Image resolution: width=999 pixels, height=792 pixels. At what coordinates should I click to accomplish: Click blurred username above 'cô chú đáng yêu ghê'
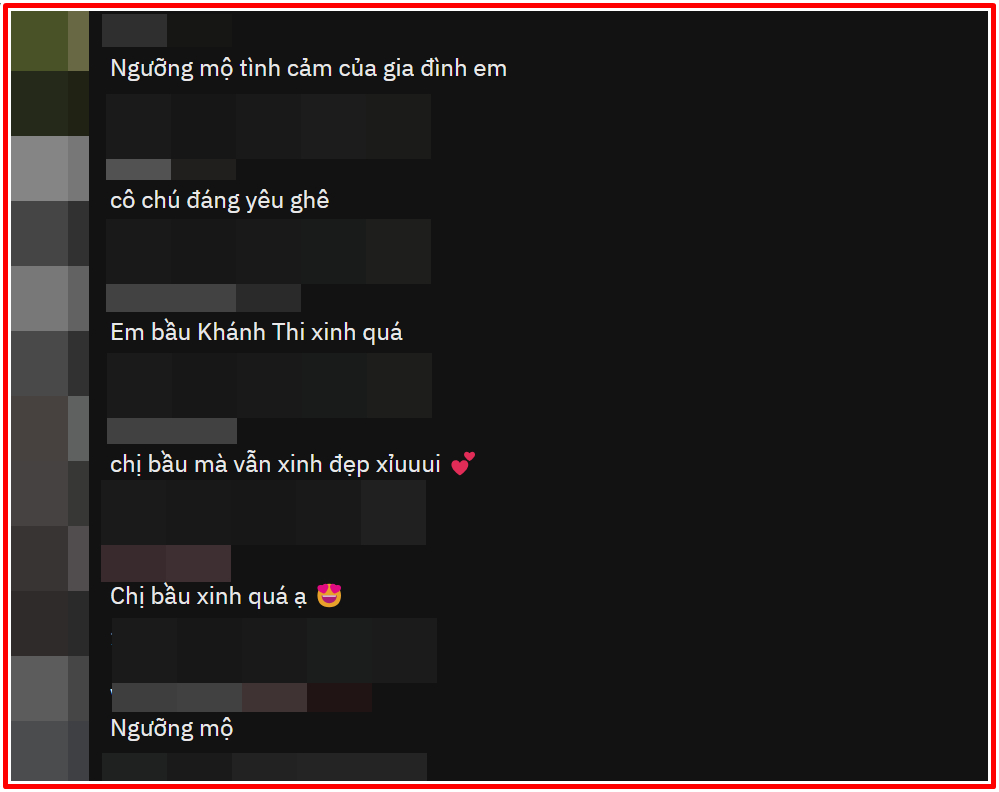(x=171, y=169)
